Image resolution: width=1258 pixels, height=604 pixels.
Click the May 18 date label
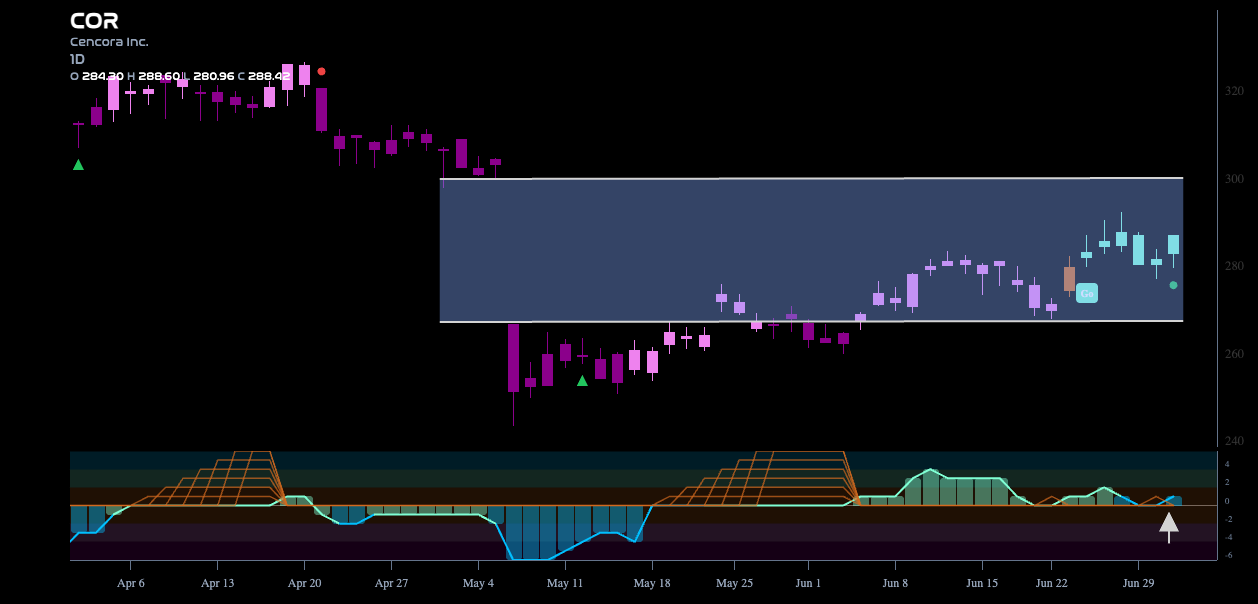[x=652, y=583]
